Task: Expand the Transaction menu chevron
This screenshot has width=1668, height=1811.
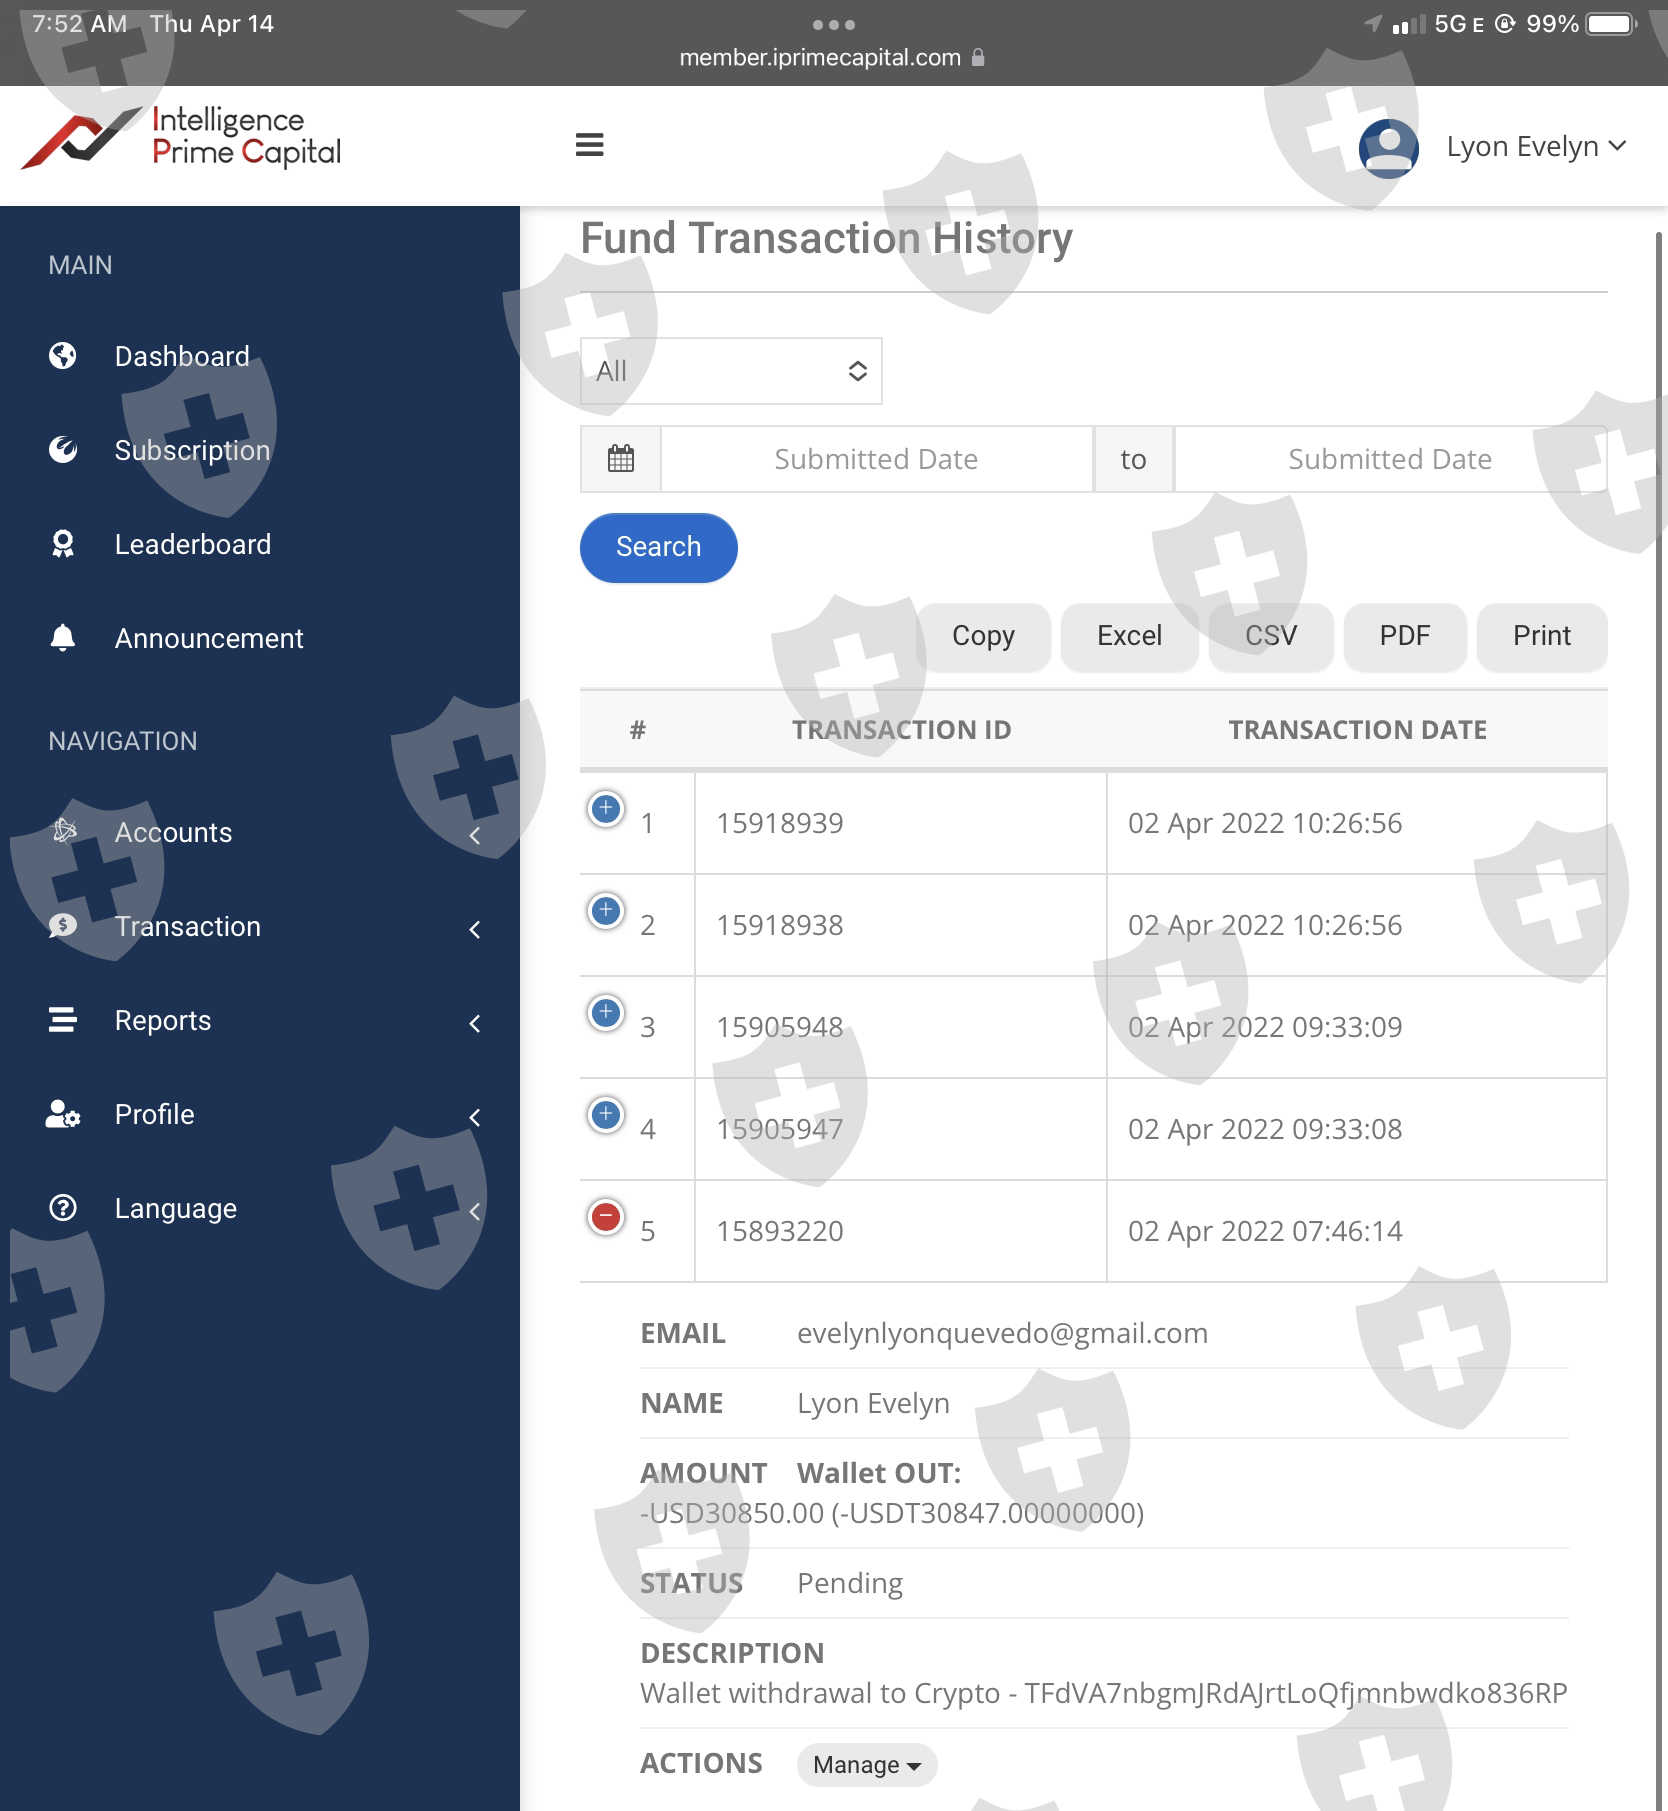Action: tap(475, 930)
